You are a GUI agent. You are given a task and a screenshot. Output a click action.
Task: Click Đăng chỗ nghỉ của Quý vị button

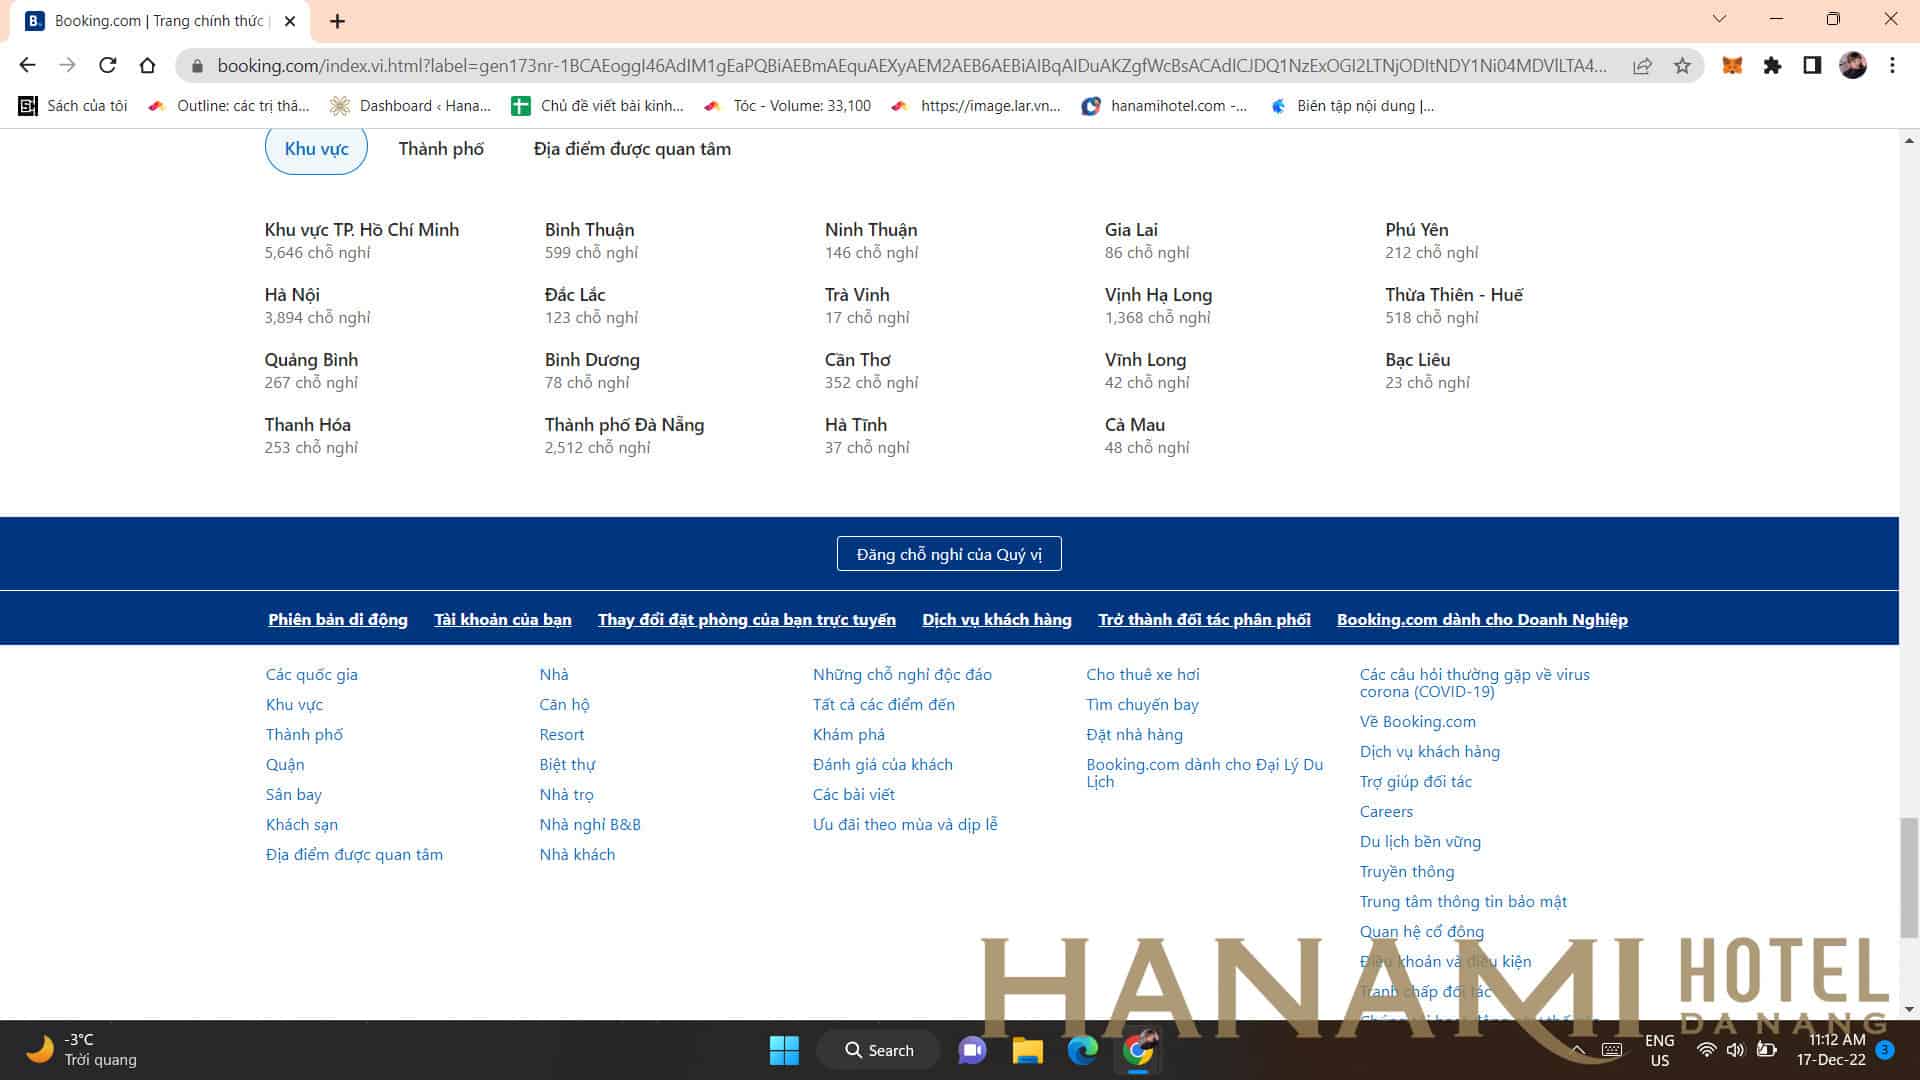pos(949,554)
